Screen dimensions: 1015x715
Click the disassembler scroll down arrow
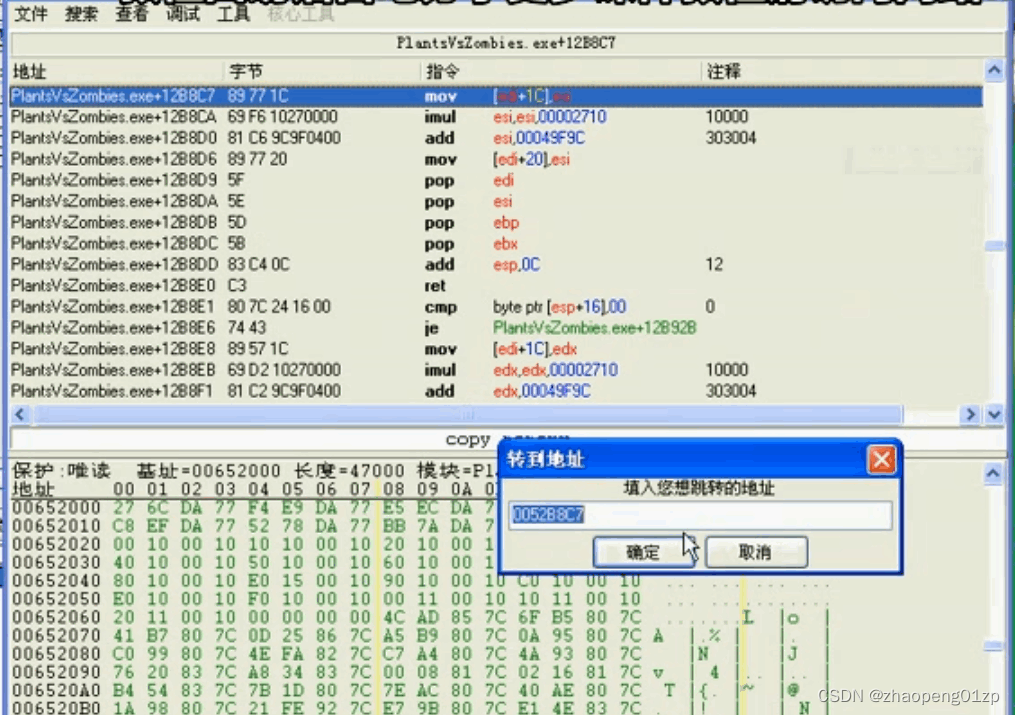pos(994,414)
